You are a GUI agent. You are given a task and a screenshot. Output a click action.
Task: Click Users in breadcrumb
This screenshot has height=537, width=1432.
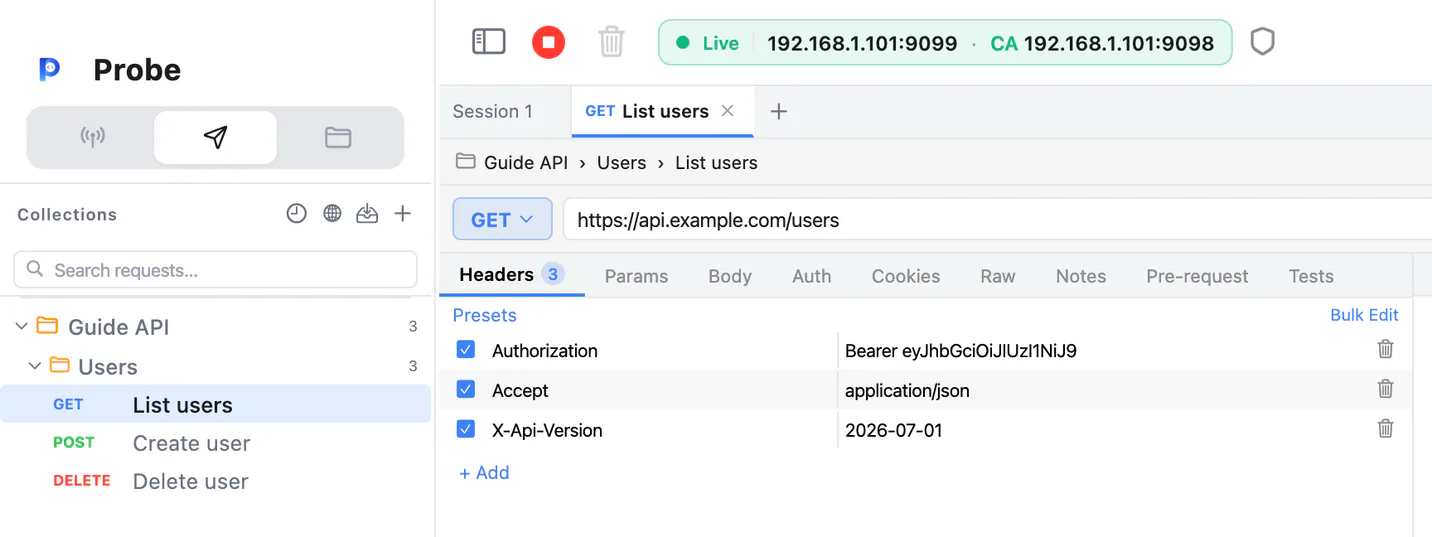click(622, 162)
